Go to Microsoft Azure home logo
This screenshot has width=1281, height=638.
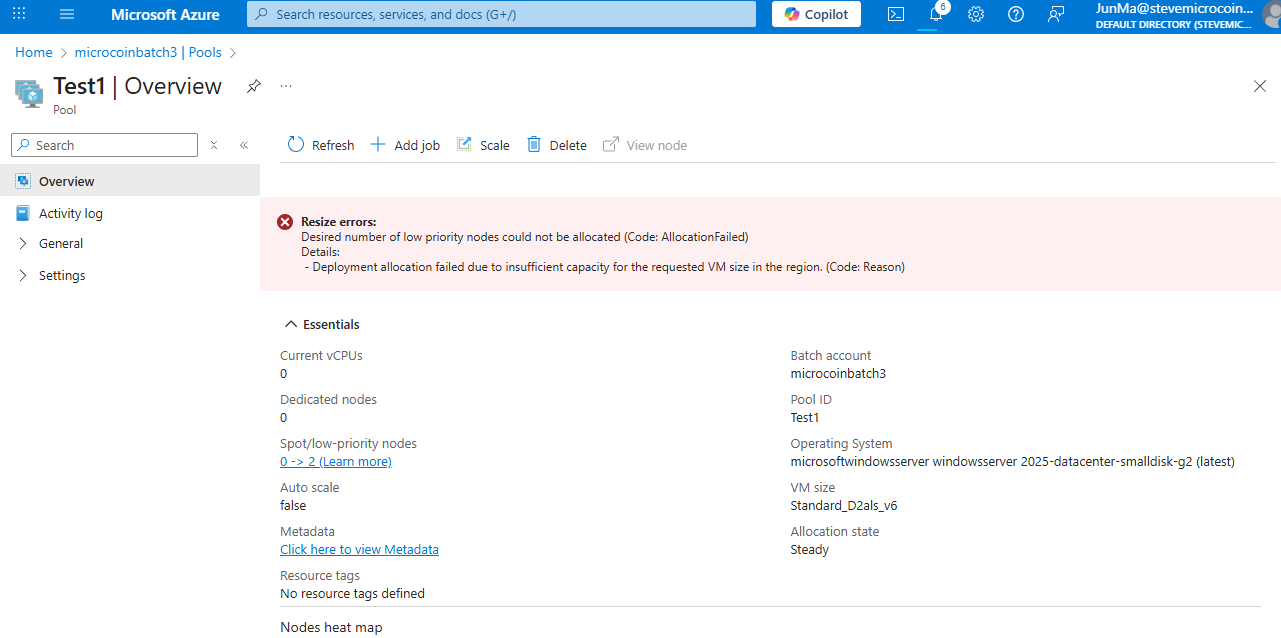coord(165,15)
